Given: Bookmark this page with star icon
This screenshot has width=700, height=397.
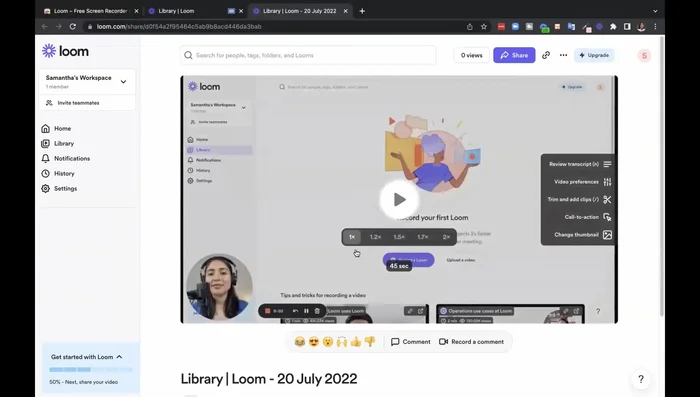Looking at the screenshot, I should pyautogui.click(x=484, y=27).
